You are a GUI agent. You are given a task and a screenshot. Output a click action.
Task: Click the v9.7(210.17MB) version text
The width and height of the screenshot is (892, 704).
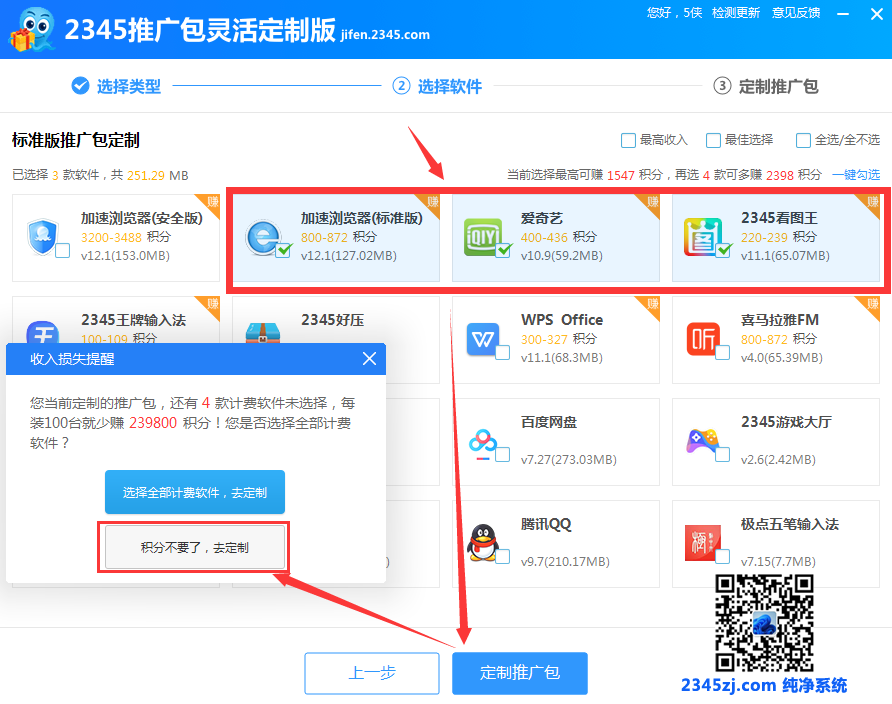[x=565, y=562]
